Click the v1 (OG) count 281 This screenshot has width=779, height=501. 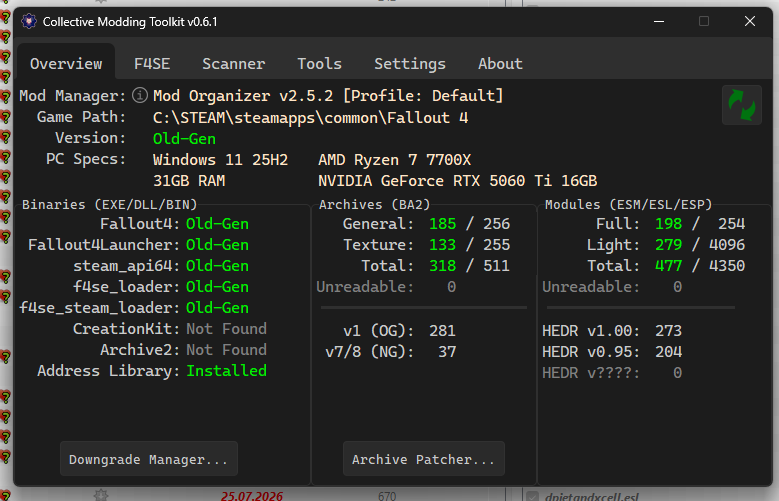pyautogui.click(x=442, y=331)
